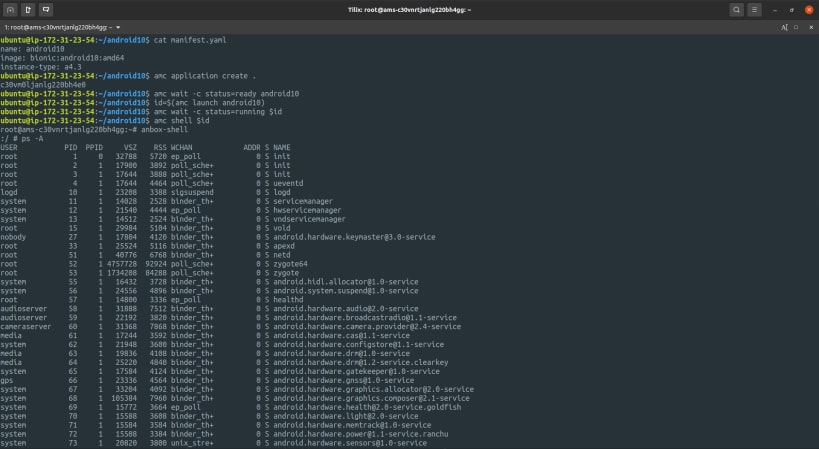Viewport: 819px width, 449px height.
Task: Click 'android.hardware.graphics.composer@2.1-service' entry
Action: [371, 398]
